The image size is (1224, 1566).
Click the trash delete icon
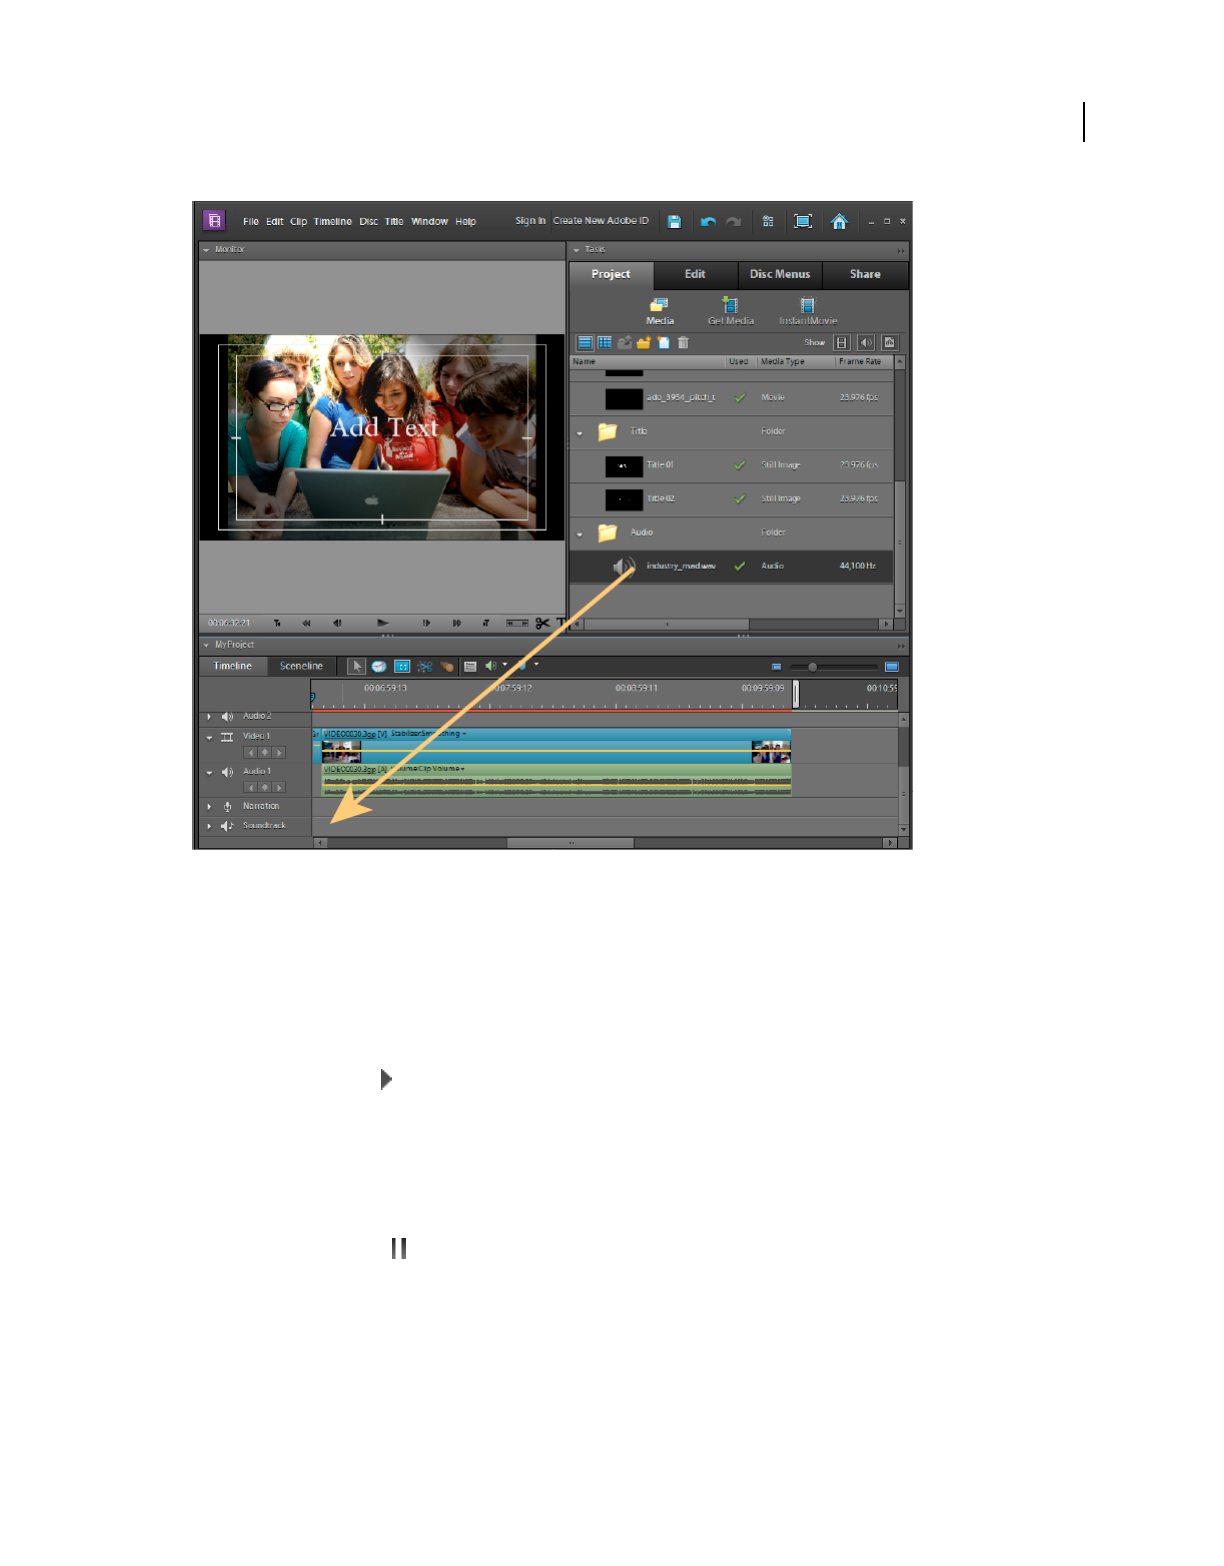coord(683,342)
